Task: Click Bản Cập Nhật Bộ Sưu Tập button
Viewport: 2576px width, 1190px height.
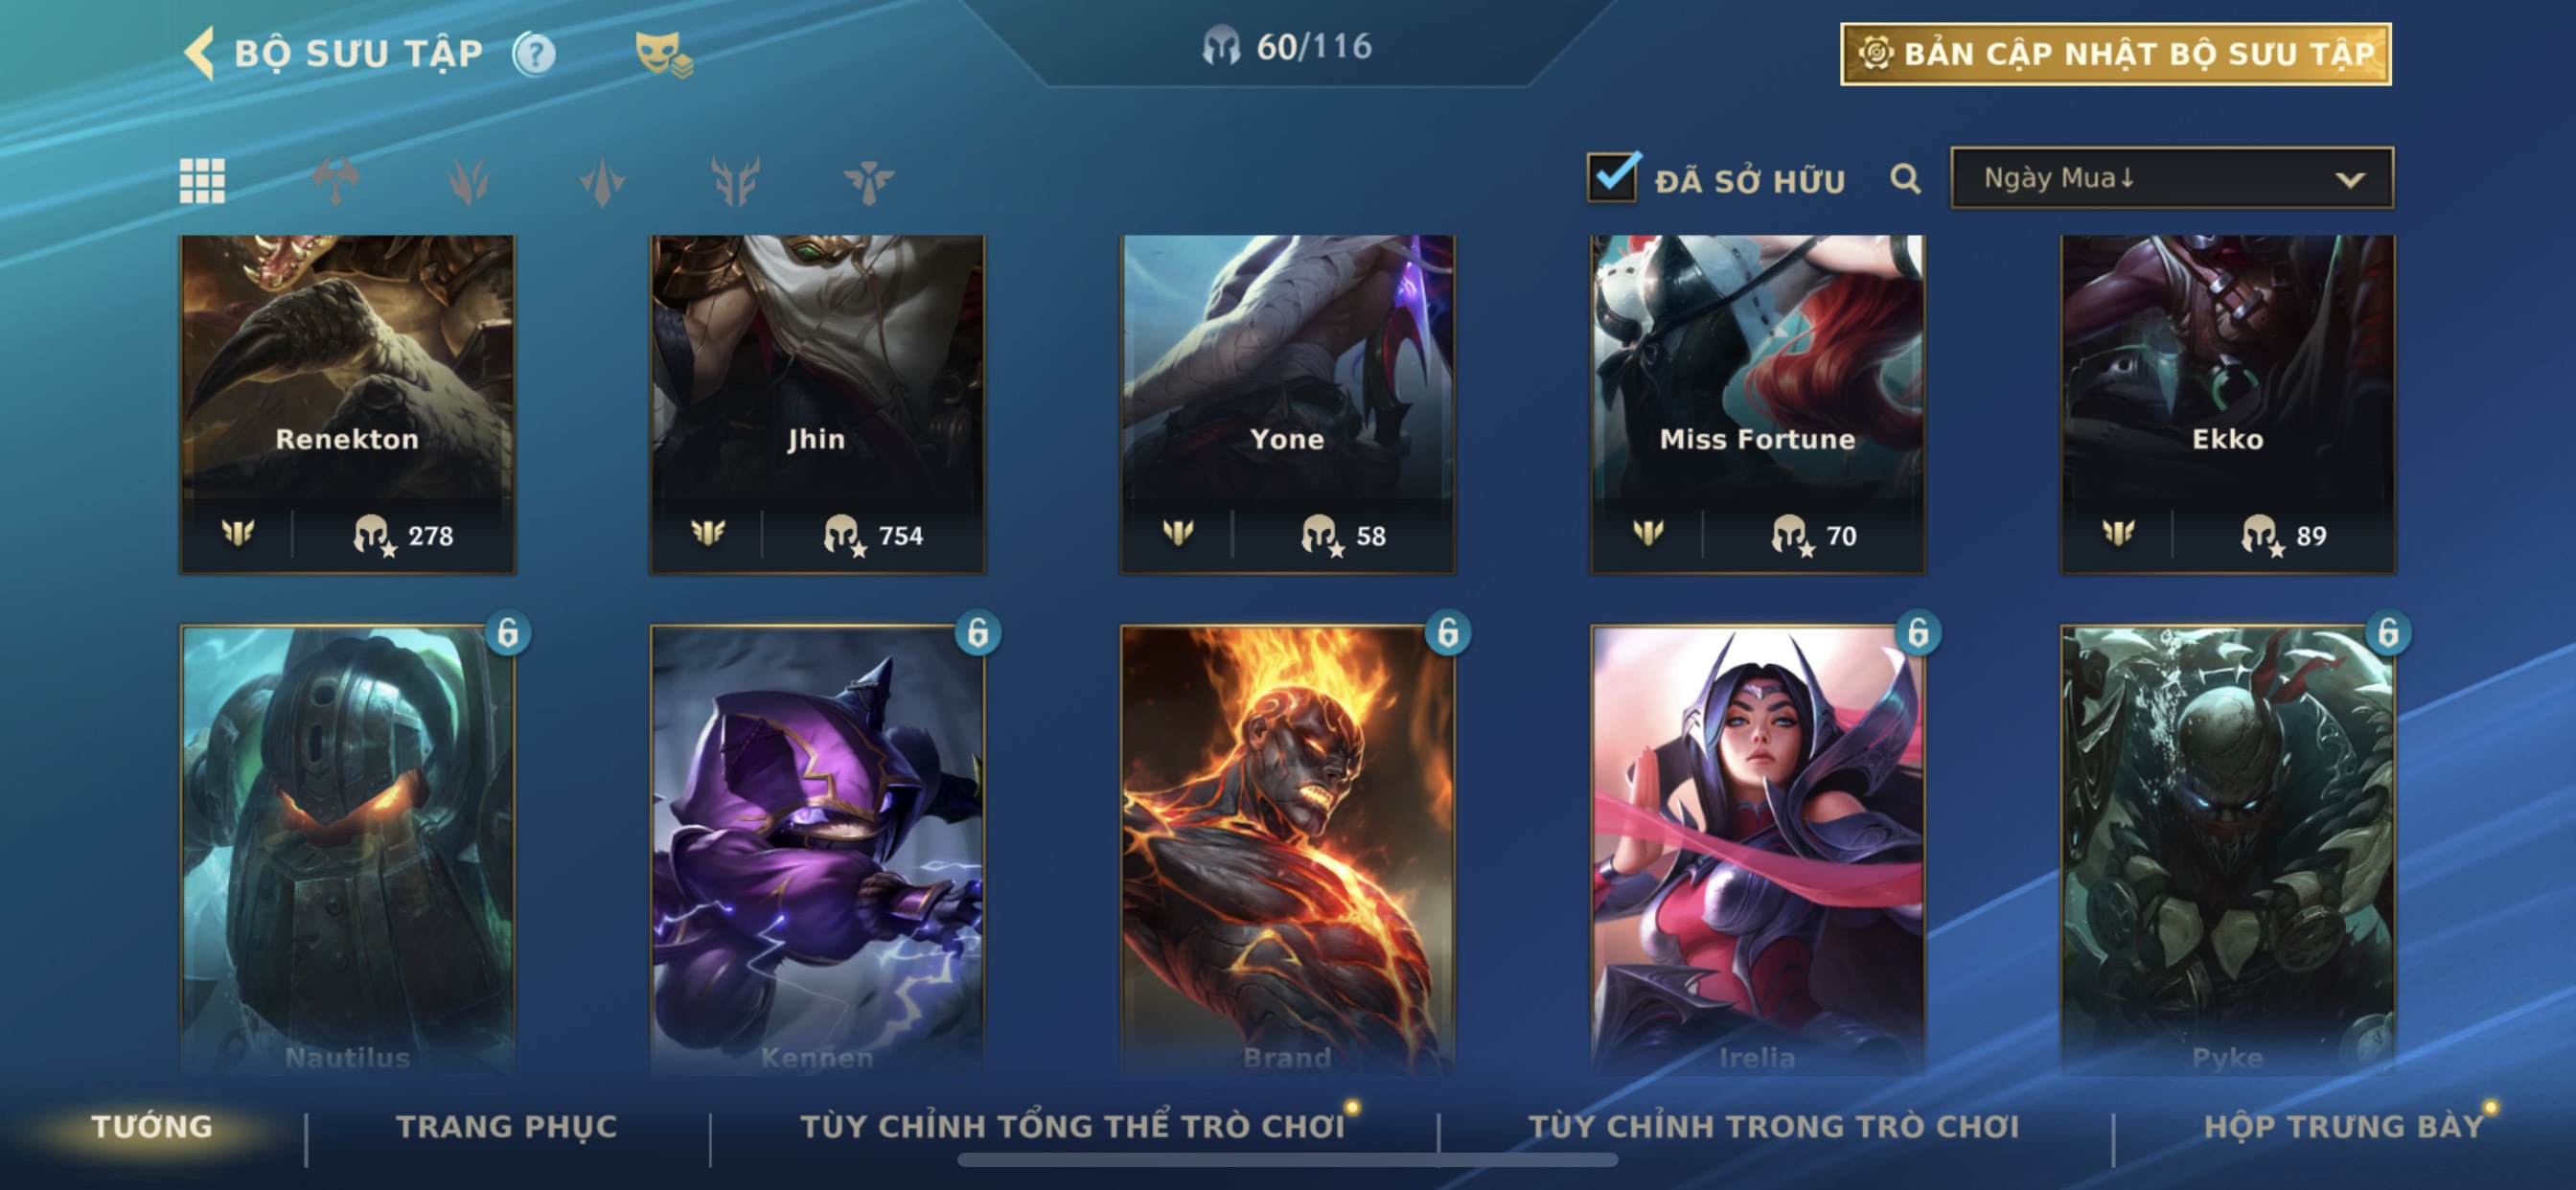Action: tap(2116, 54)
